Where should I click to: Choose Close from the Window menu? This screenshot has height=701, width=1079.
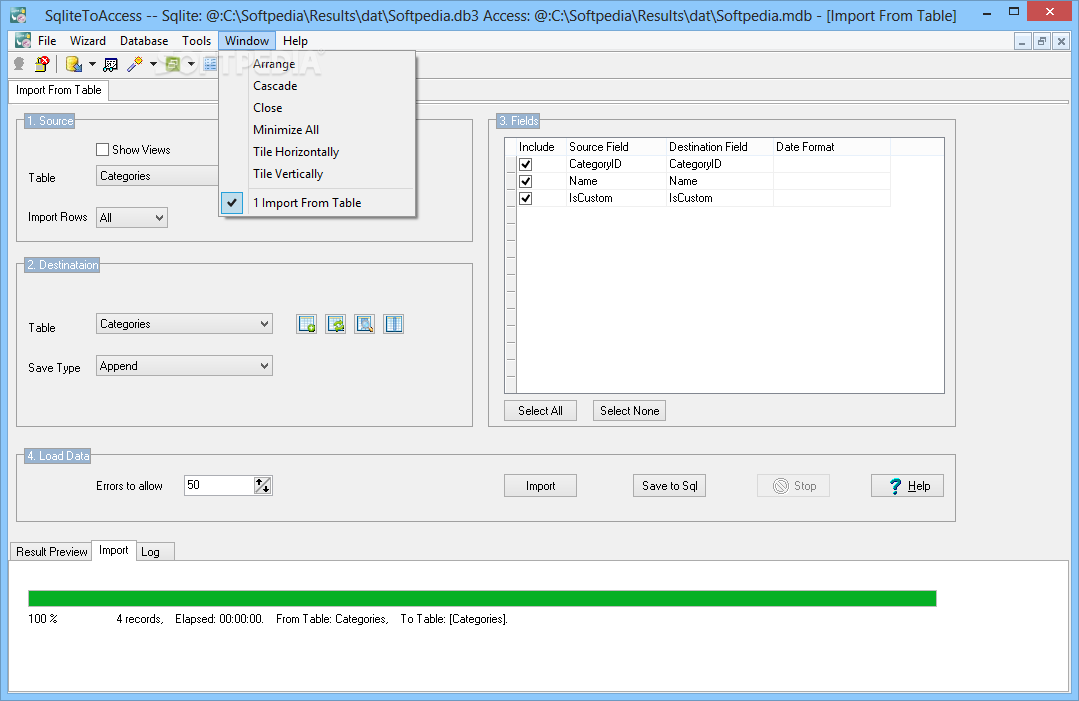click(317, 108)
